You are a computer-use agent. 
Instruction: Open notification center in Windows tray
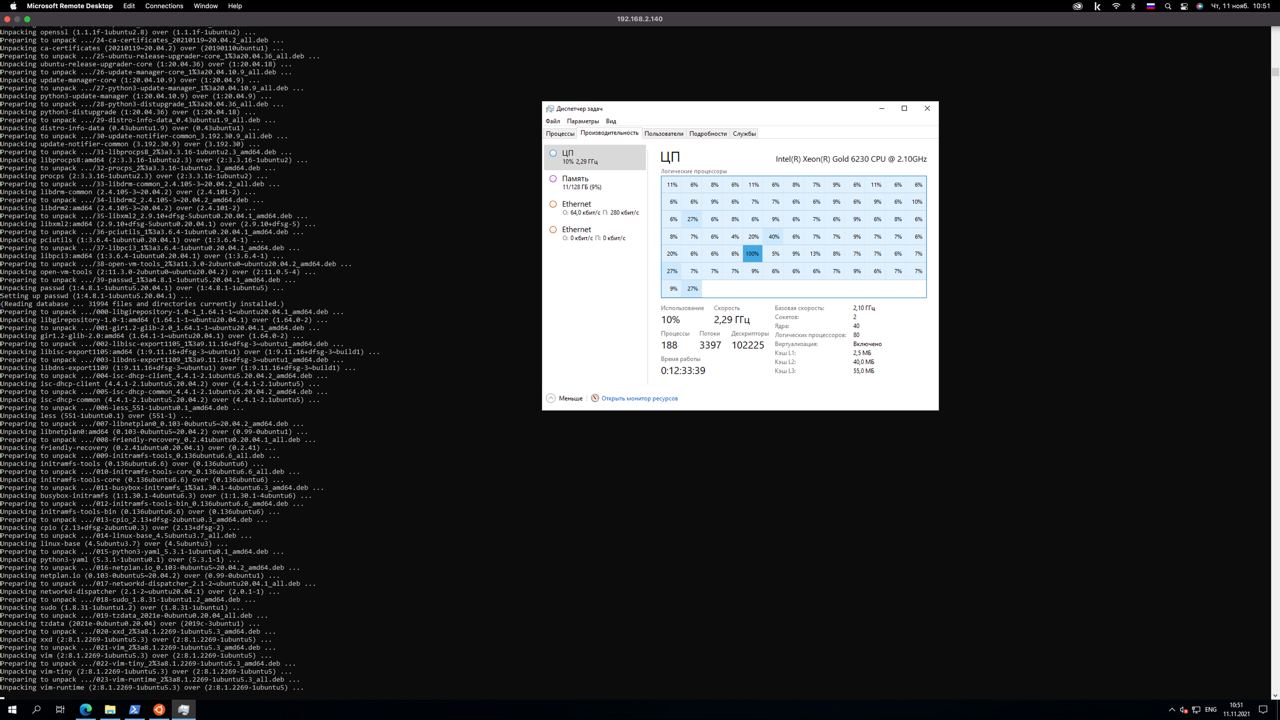tap(1265, 709)
